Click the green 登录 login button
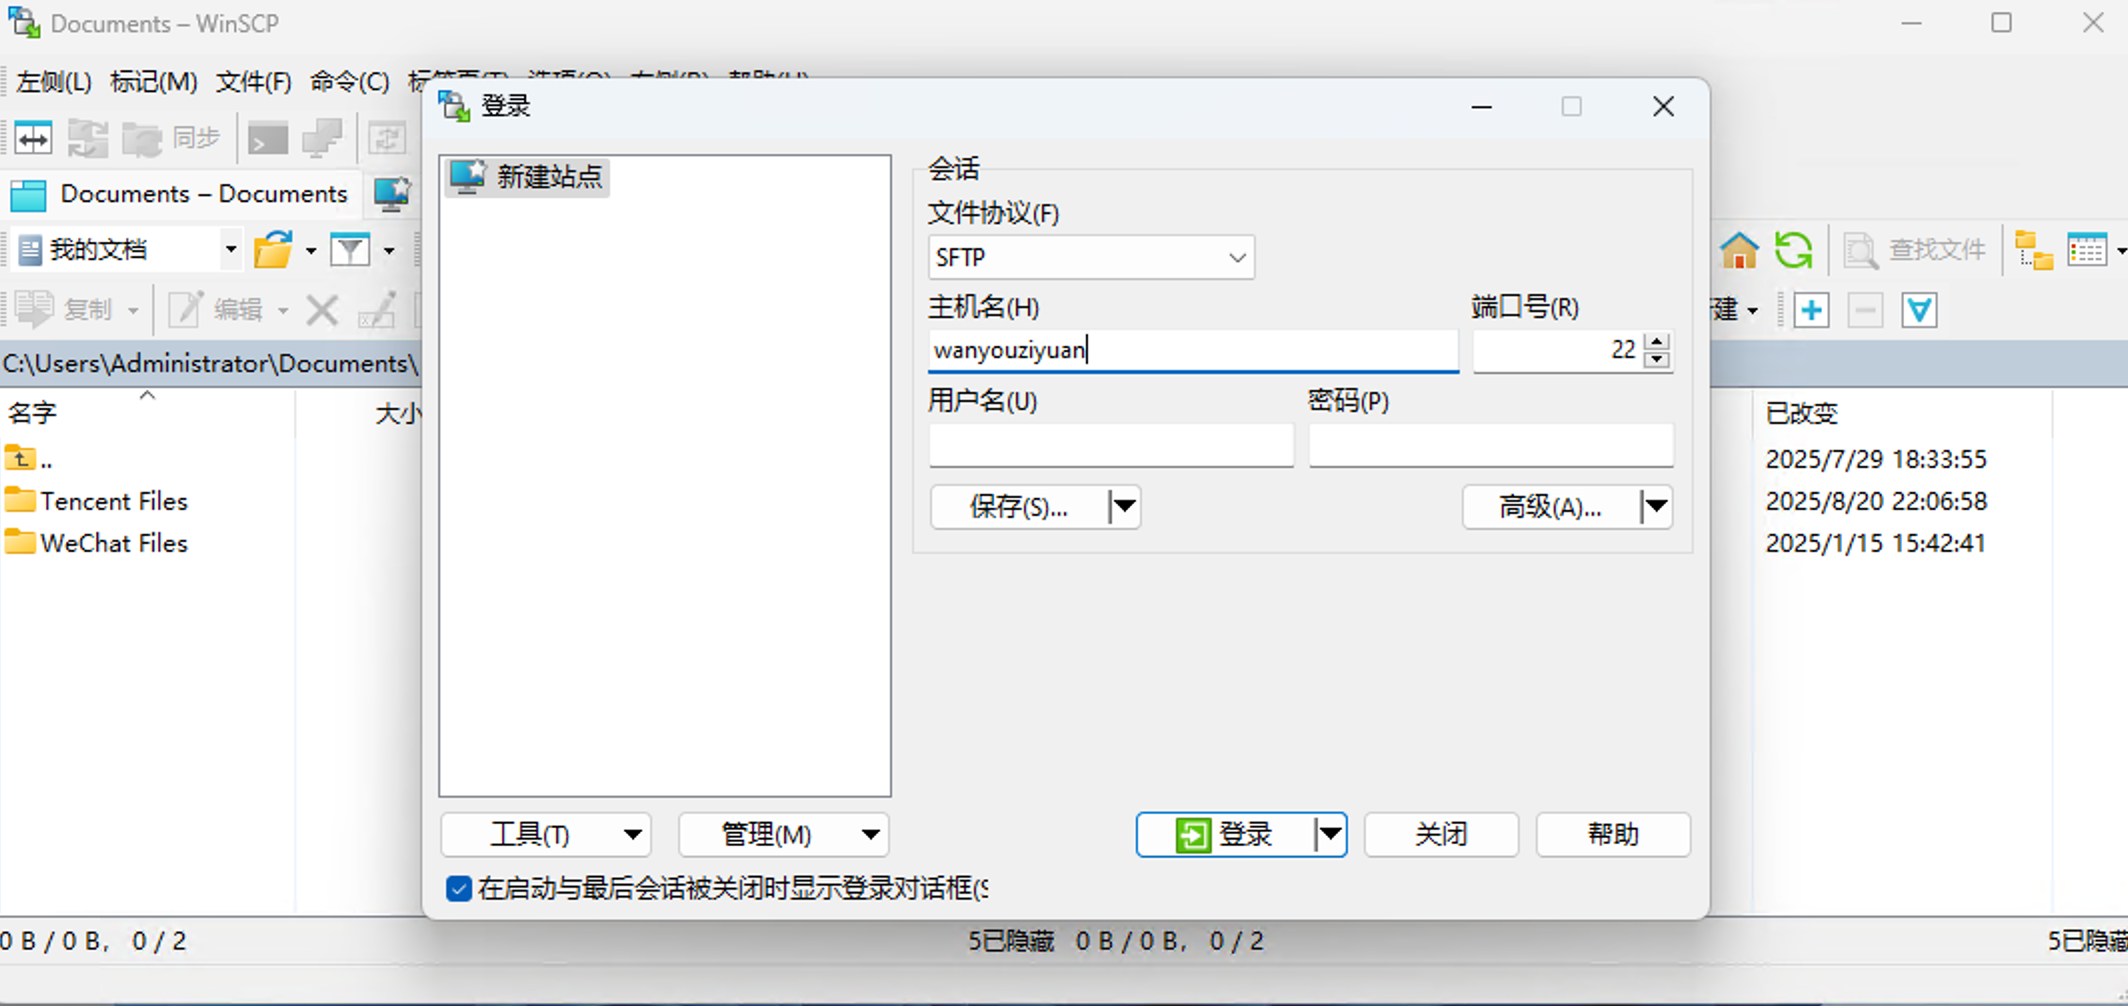The image size is (2128, 1006). pyautogui.click(x=1225, y=834)
